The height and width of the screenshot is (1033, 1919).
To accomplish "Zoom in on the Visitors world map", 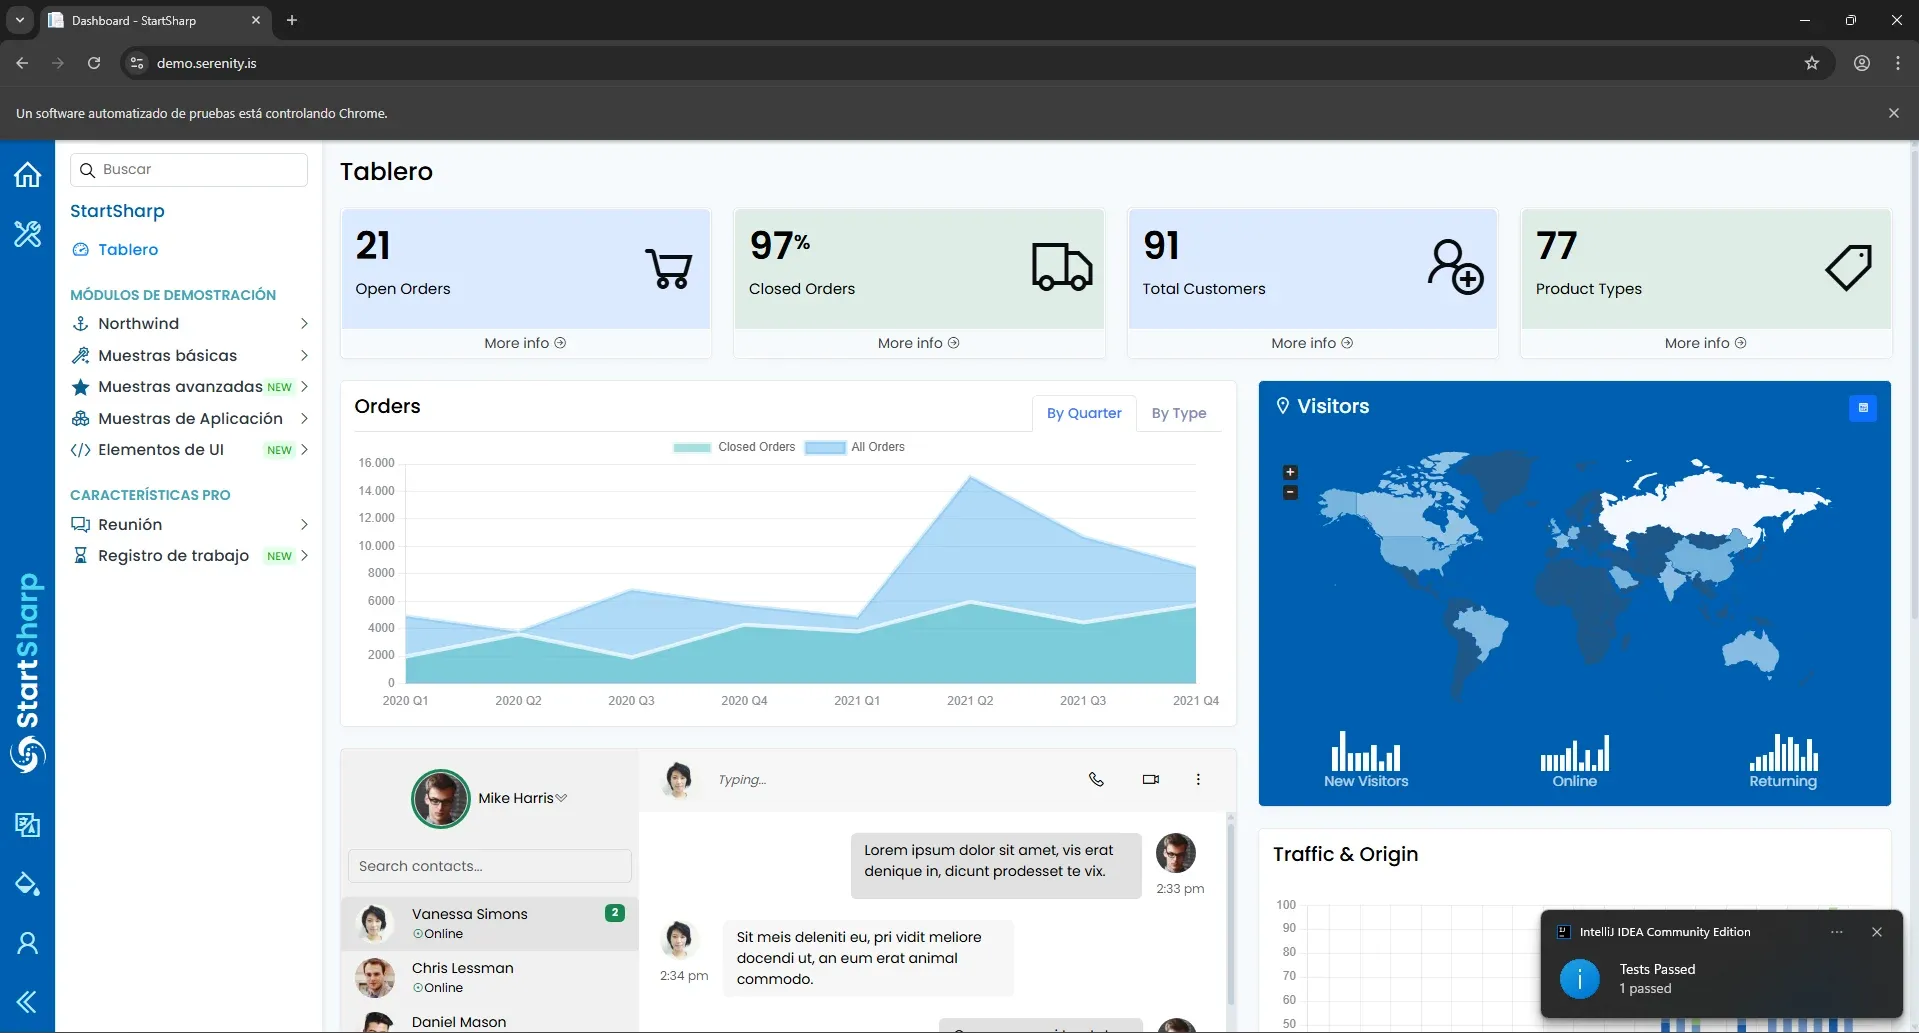I will pyautogui.click(x=1290, y=471).
